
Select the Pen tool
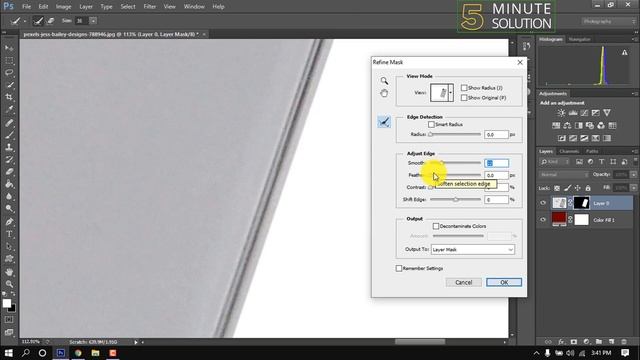coord(9,222)
